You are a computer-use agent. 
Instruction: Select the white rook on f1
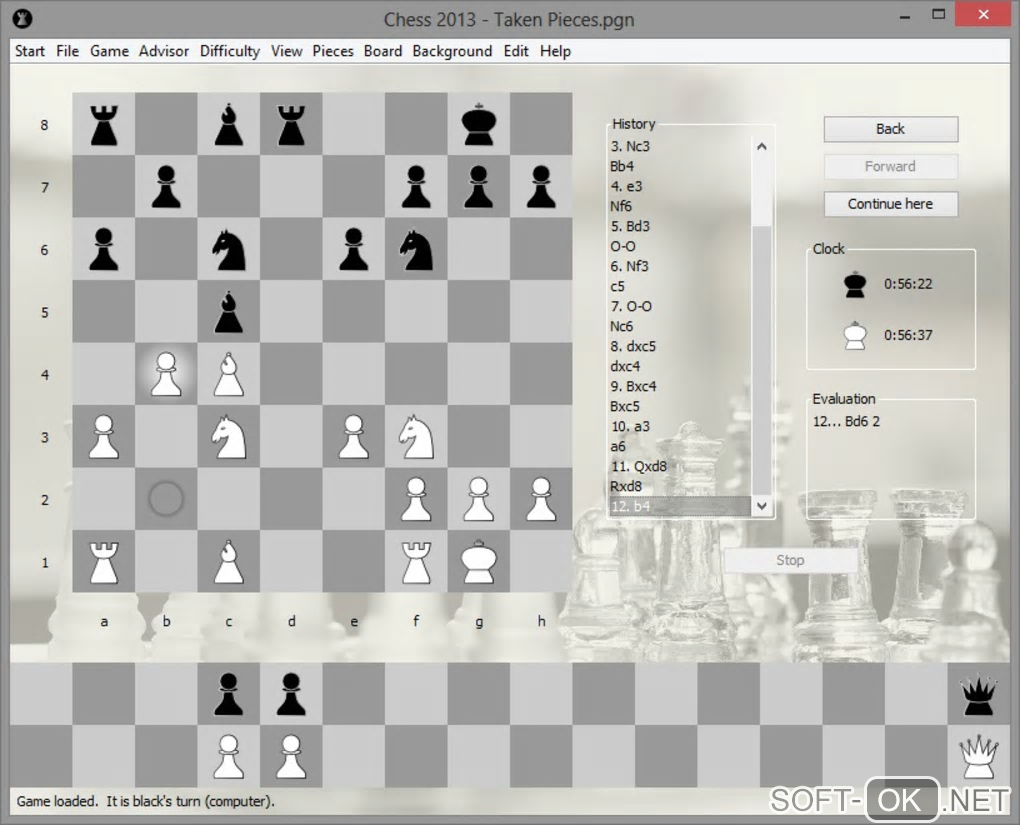(x=416, y=563)
